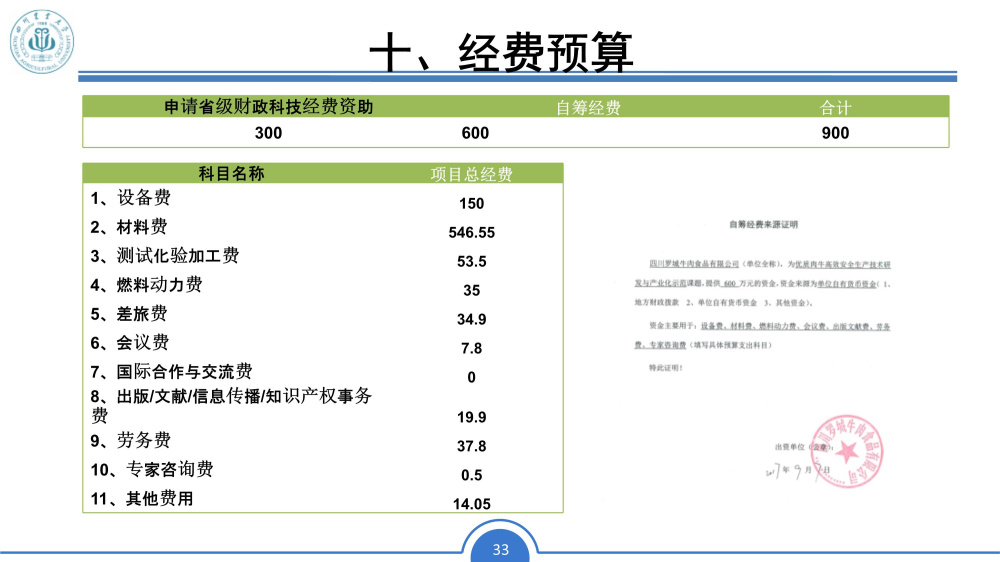Select row 4、燃料动力费
Screen dimensions: 1000x562
[147, 285]
